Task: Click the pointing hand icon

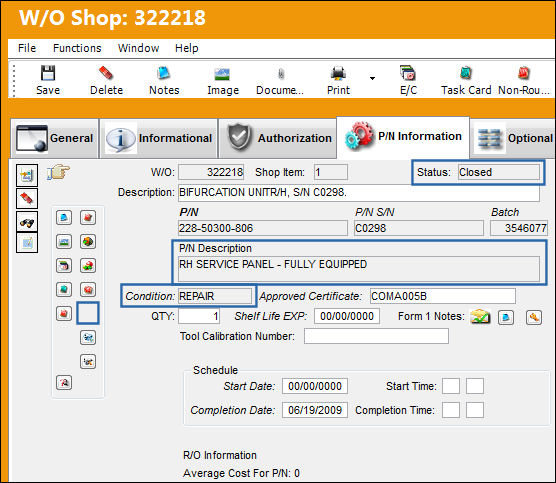Action: (x=58, y=172)
